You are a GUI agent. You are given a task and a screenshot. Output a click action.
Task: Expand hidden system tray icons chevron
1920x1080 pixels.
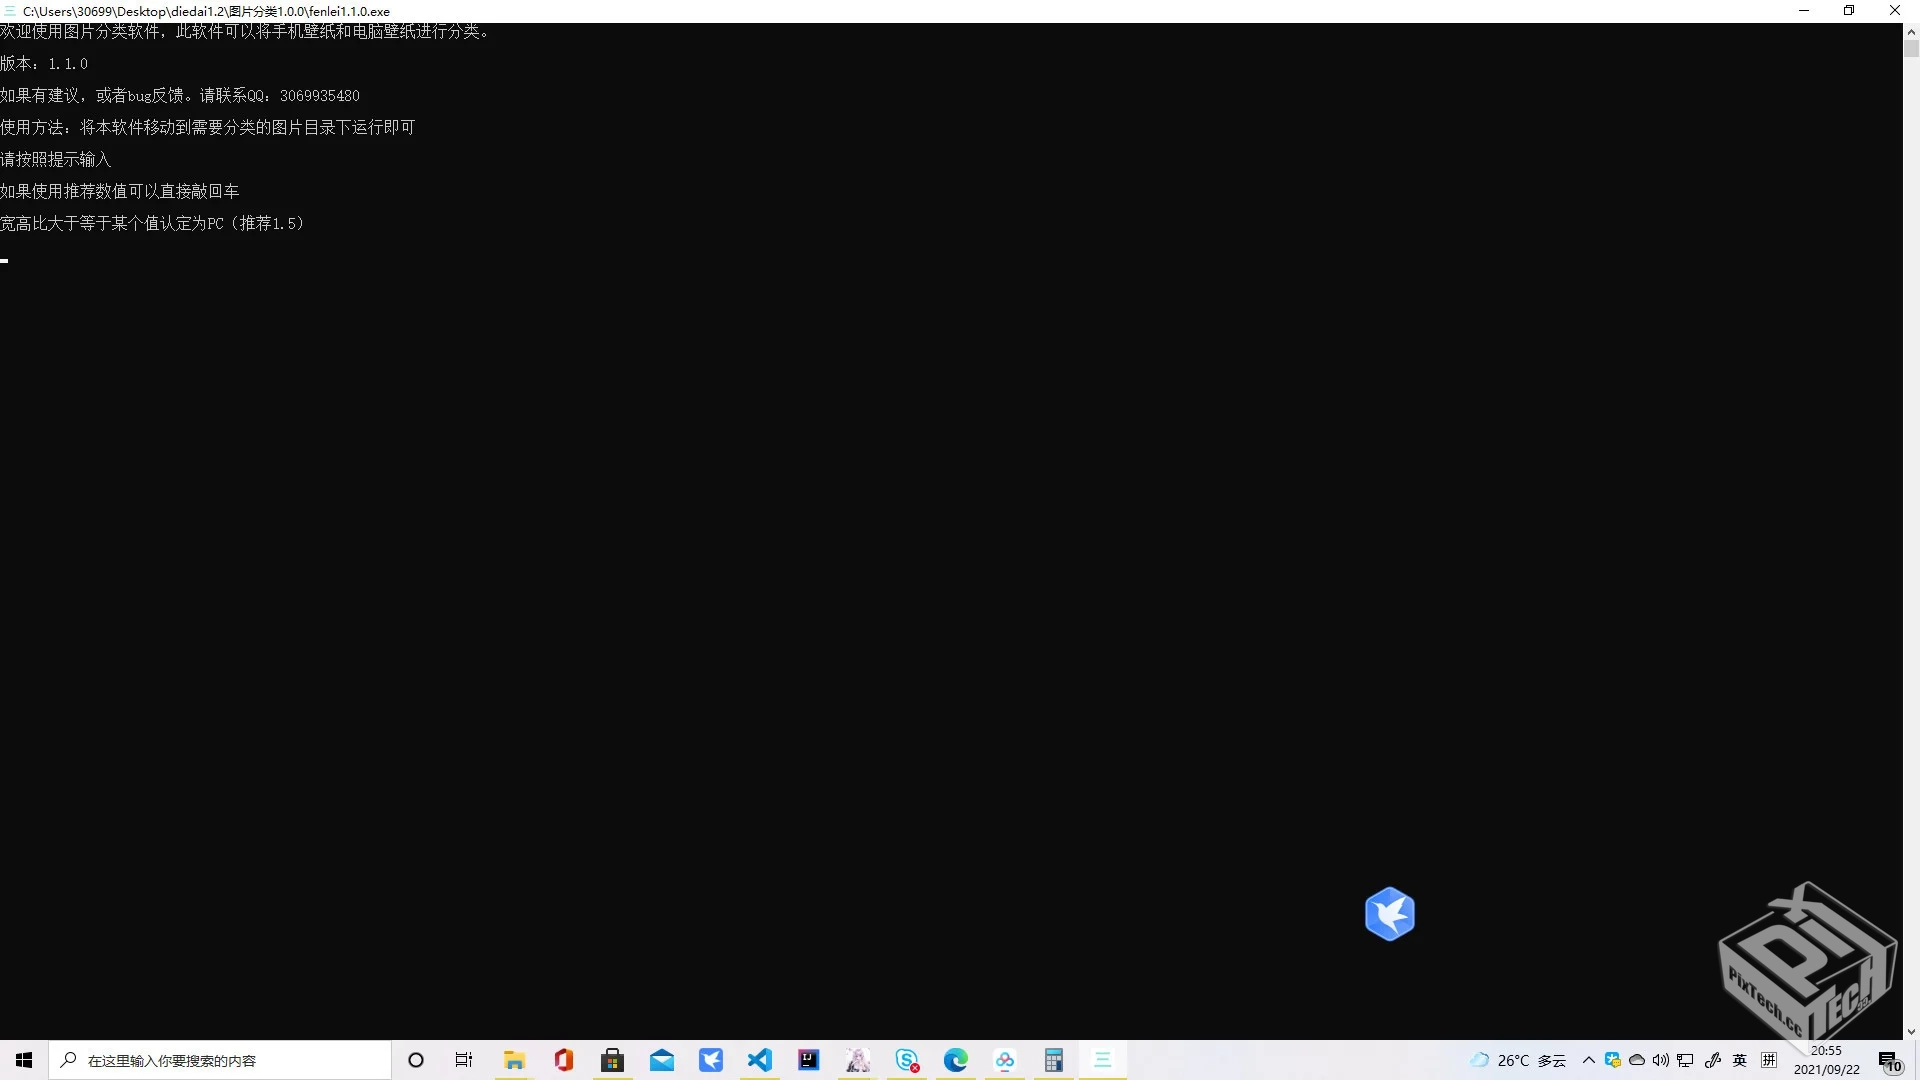1588,1060
